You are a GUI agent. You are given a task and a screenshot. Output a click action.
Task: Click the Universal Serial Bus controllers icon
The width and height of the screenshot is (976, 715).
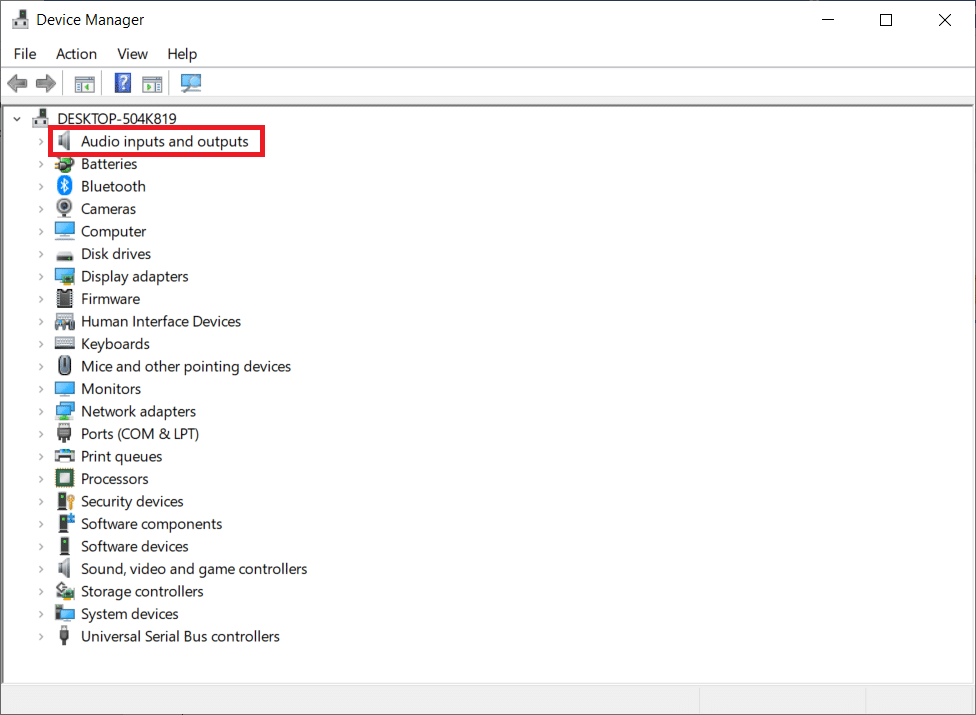[x=64, y=636]
